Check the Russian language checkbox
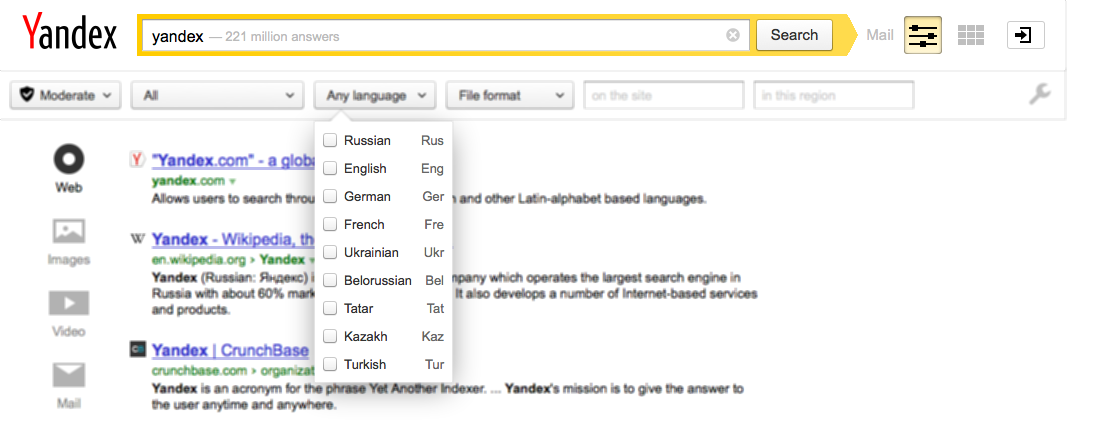1106x432 pixels. pos(329,140)
